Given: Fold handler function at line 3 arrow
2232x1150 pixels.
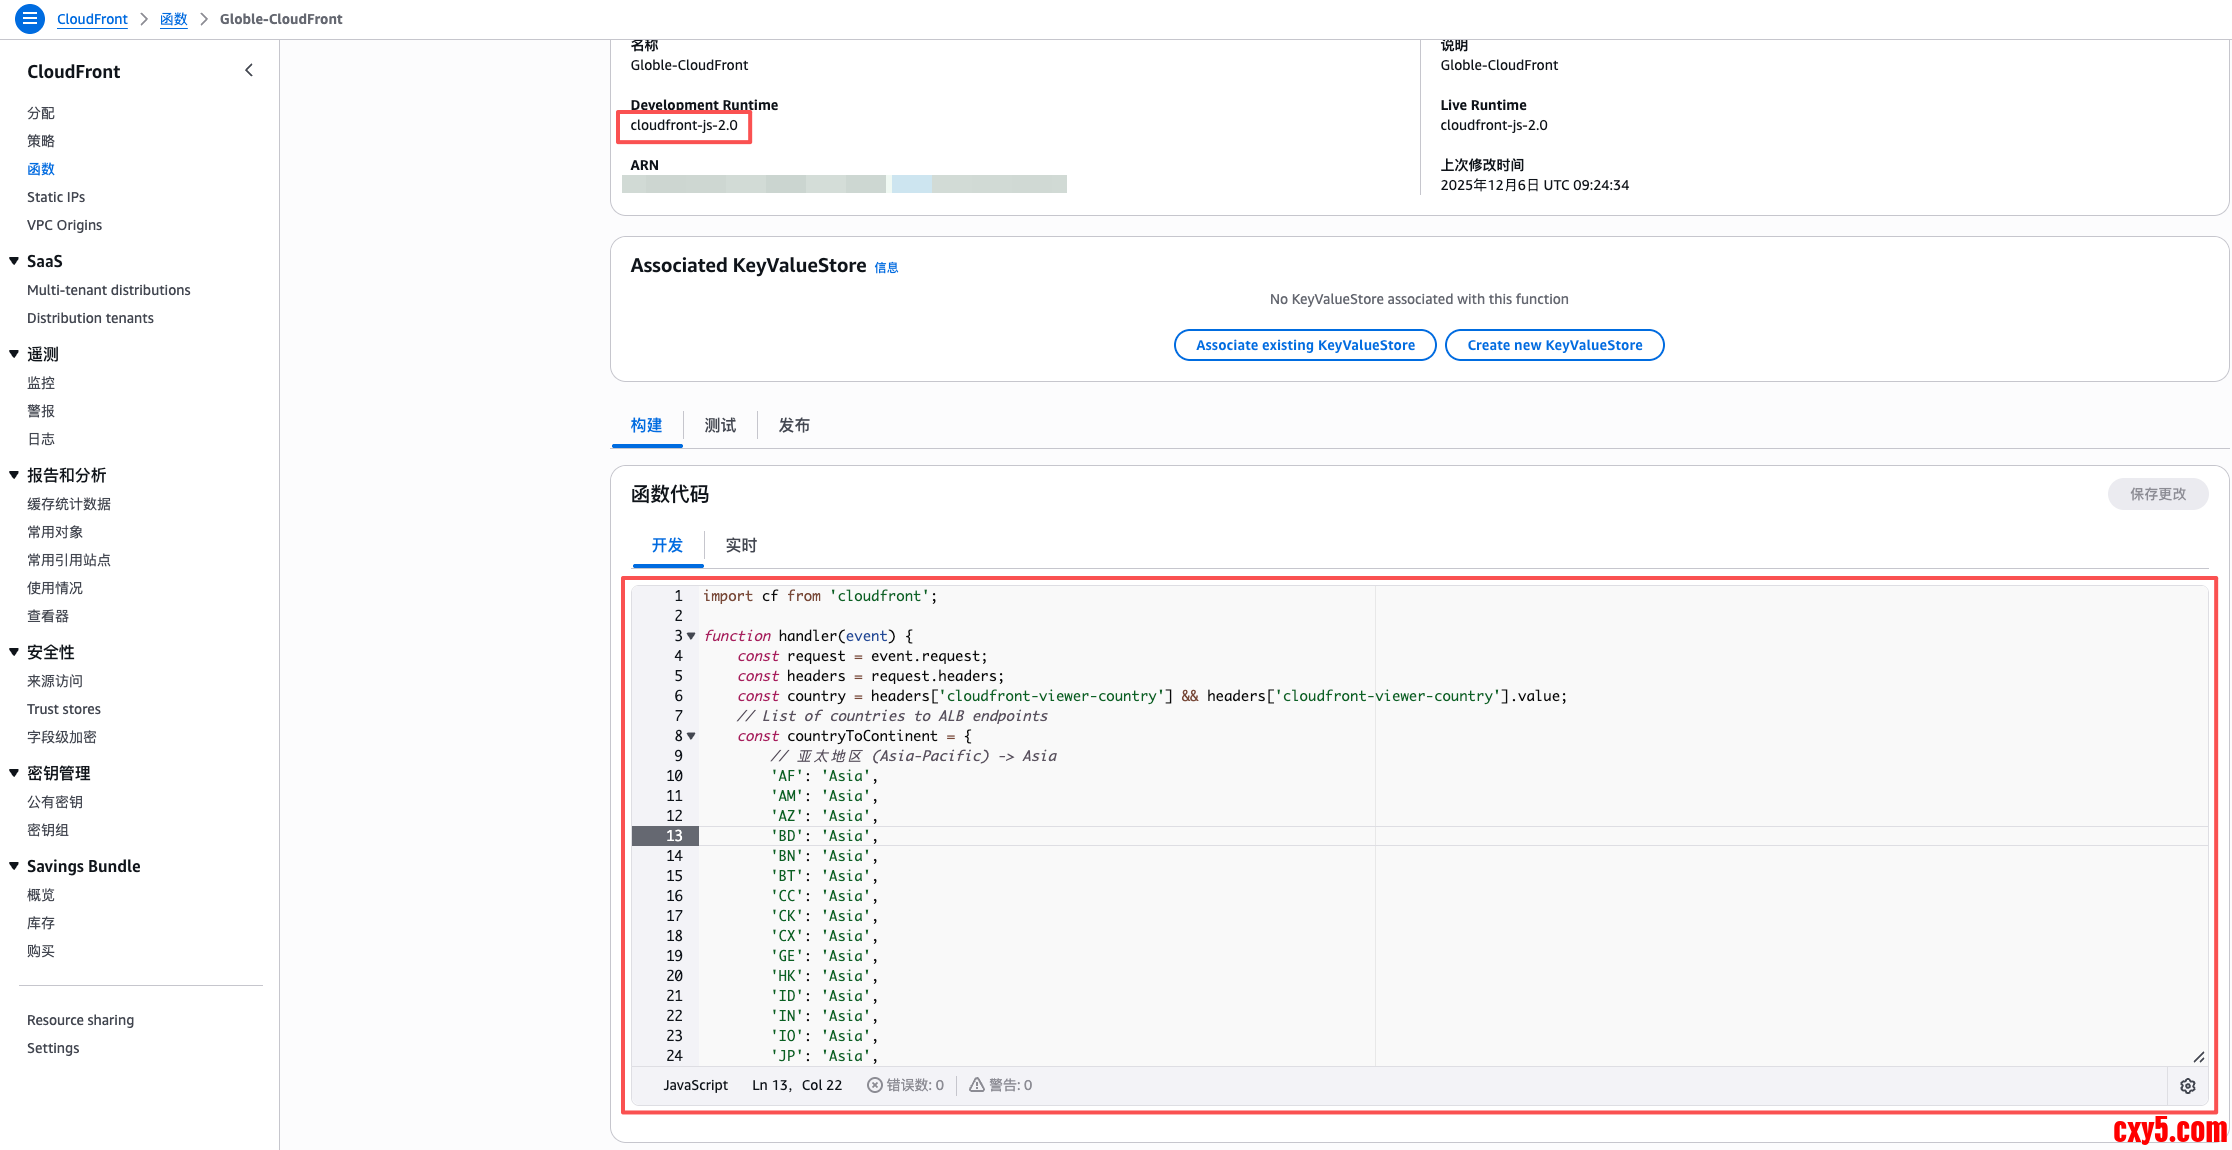Looking at the screenshot, I should tap(691, 636).
